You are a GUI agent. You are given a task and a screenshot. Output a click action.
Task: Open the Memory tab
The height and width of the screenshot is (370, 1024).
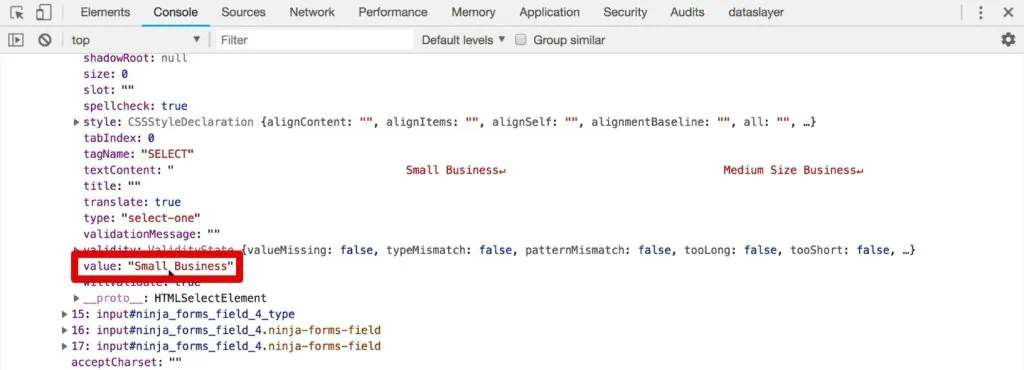pos(473,12)
